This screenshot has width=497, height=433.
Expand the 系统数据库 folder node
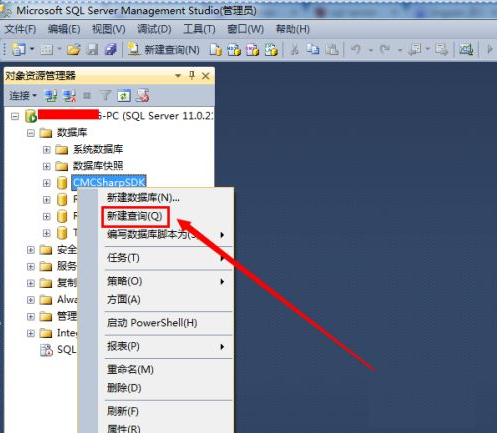click(x=47, y=150)
